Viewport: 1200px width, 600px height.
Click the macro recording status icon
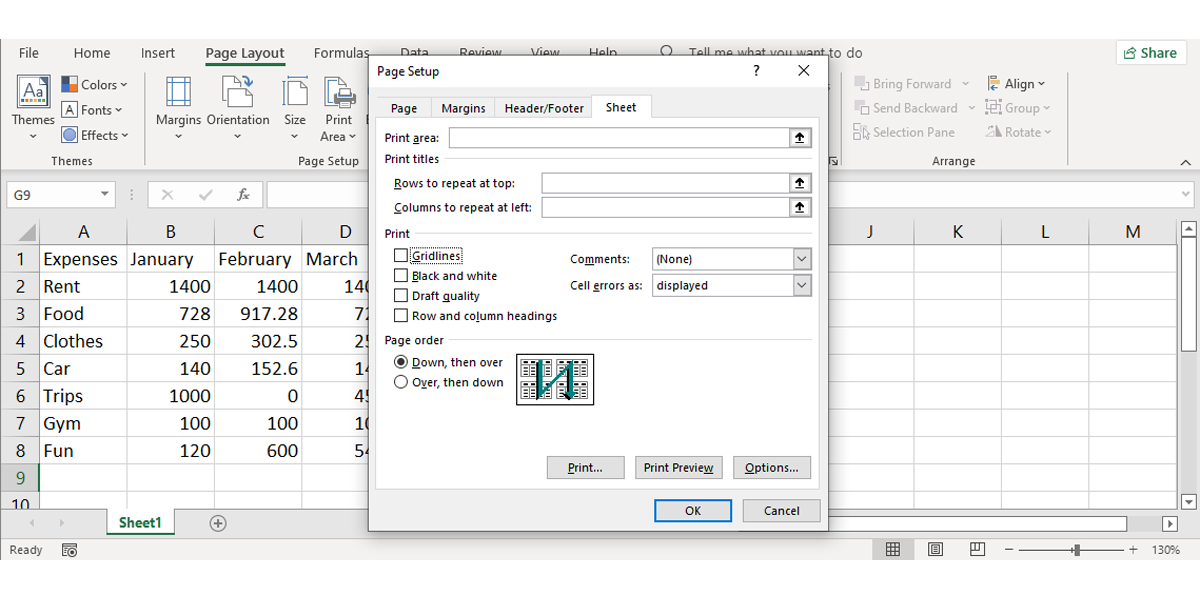pyautogui.click(x=69, y=550)
